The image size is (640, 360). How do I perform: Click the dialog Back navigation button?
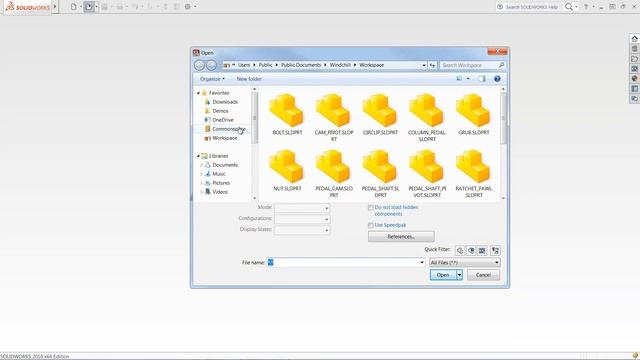click(x=199, y=65)
